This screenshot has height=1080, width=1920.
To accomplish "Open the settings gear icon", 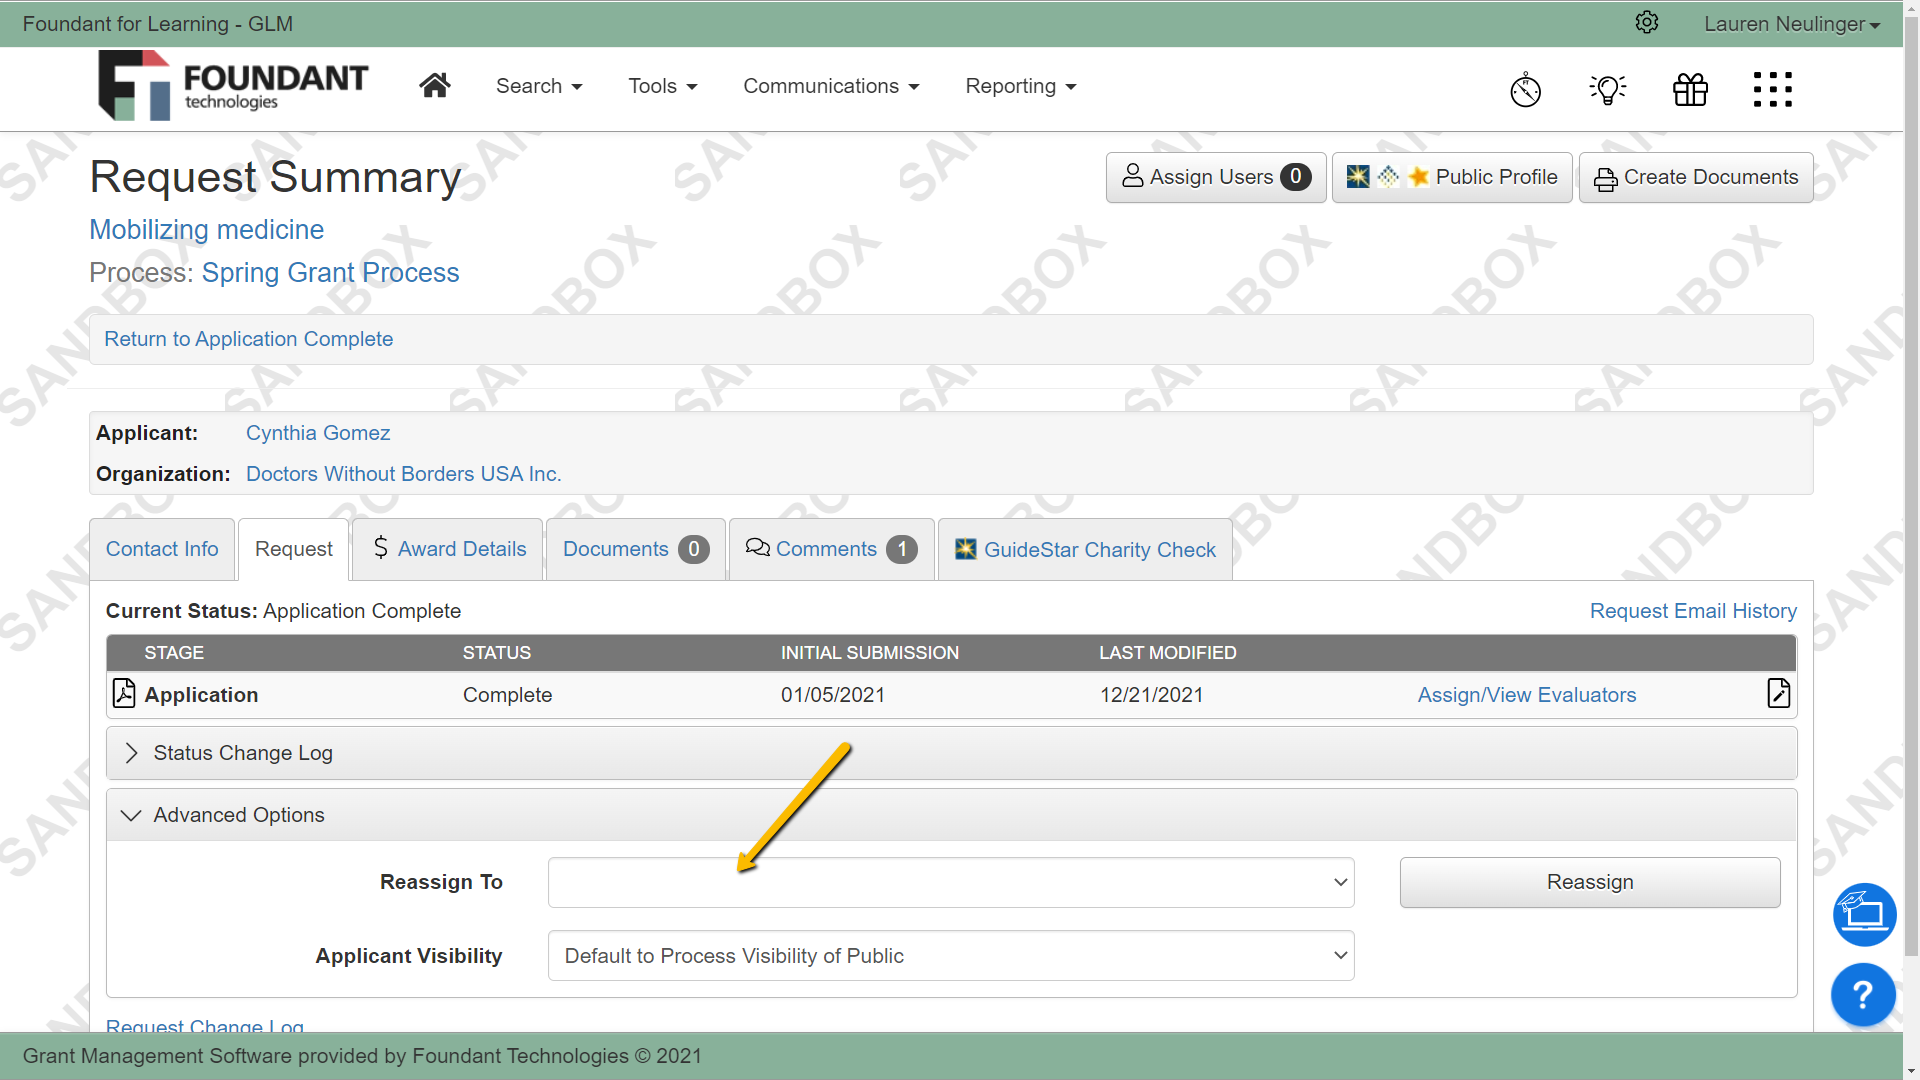I will (1647, 23).
